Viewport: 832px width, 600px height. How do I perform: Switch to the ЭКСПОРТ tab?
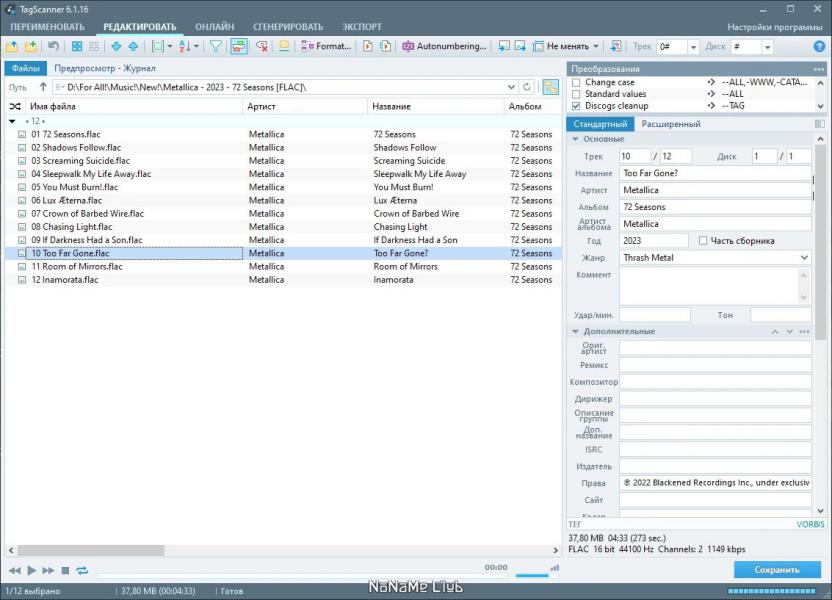point(361,27)
